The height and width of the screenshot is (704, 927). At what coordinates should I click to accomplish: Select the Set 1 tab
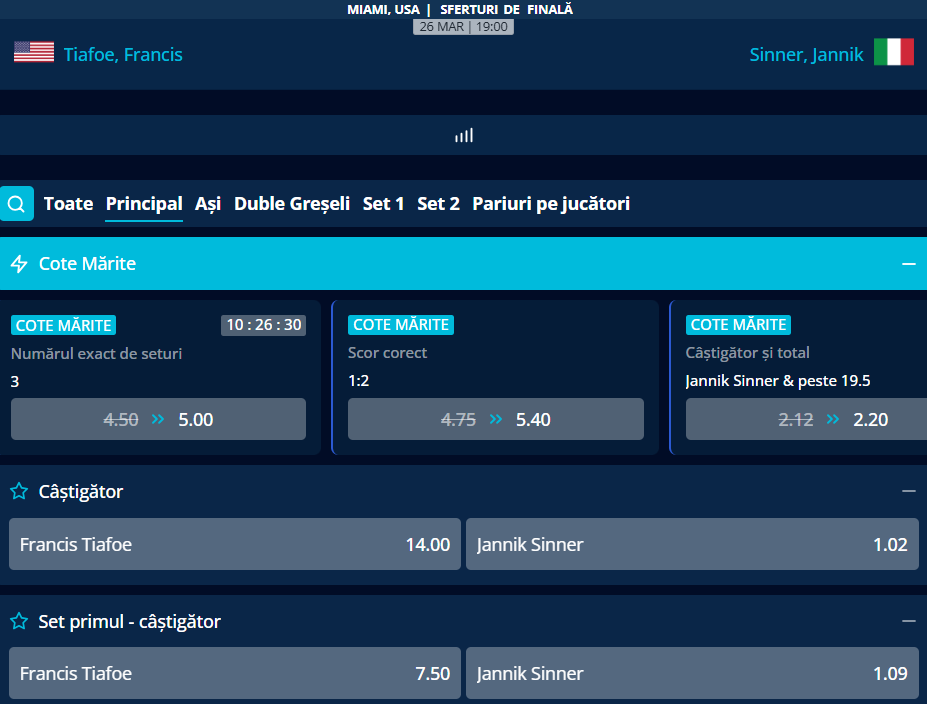[383, 204]
